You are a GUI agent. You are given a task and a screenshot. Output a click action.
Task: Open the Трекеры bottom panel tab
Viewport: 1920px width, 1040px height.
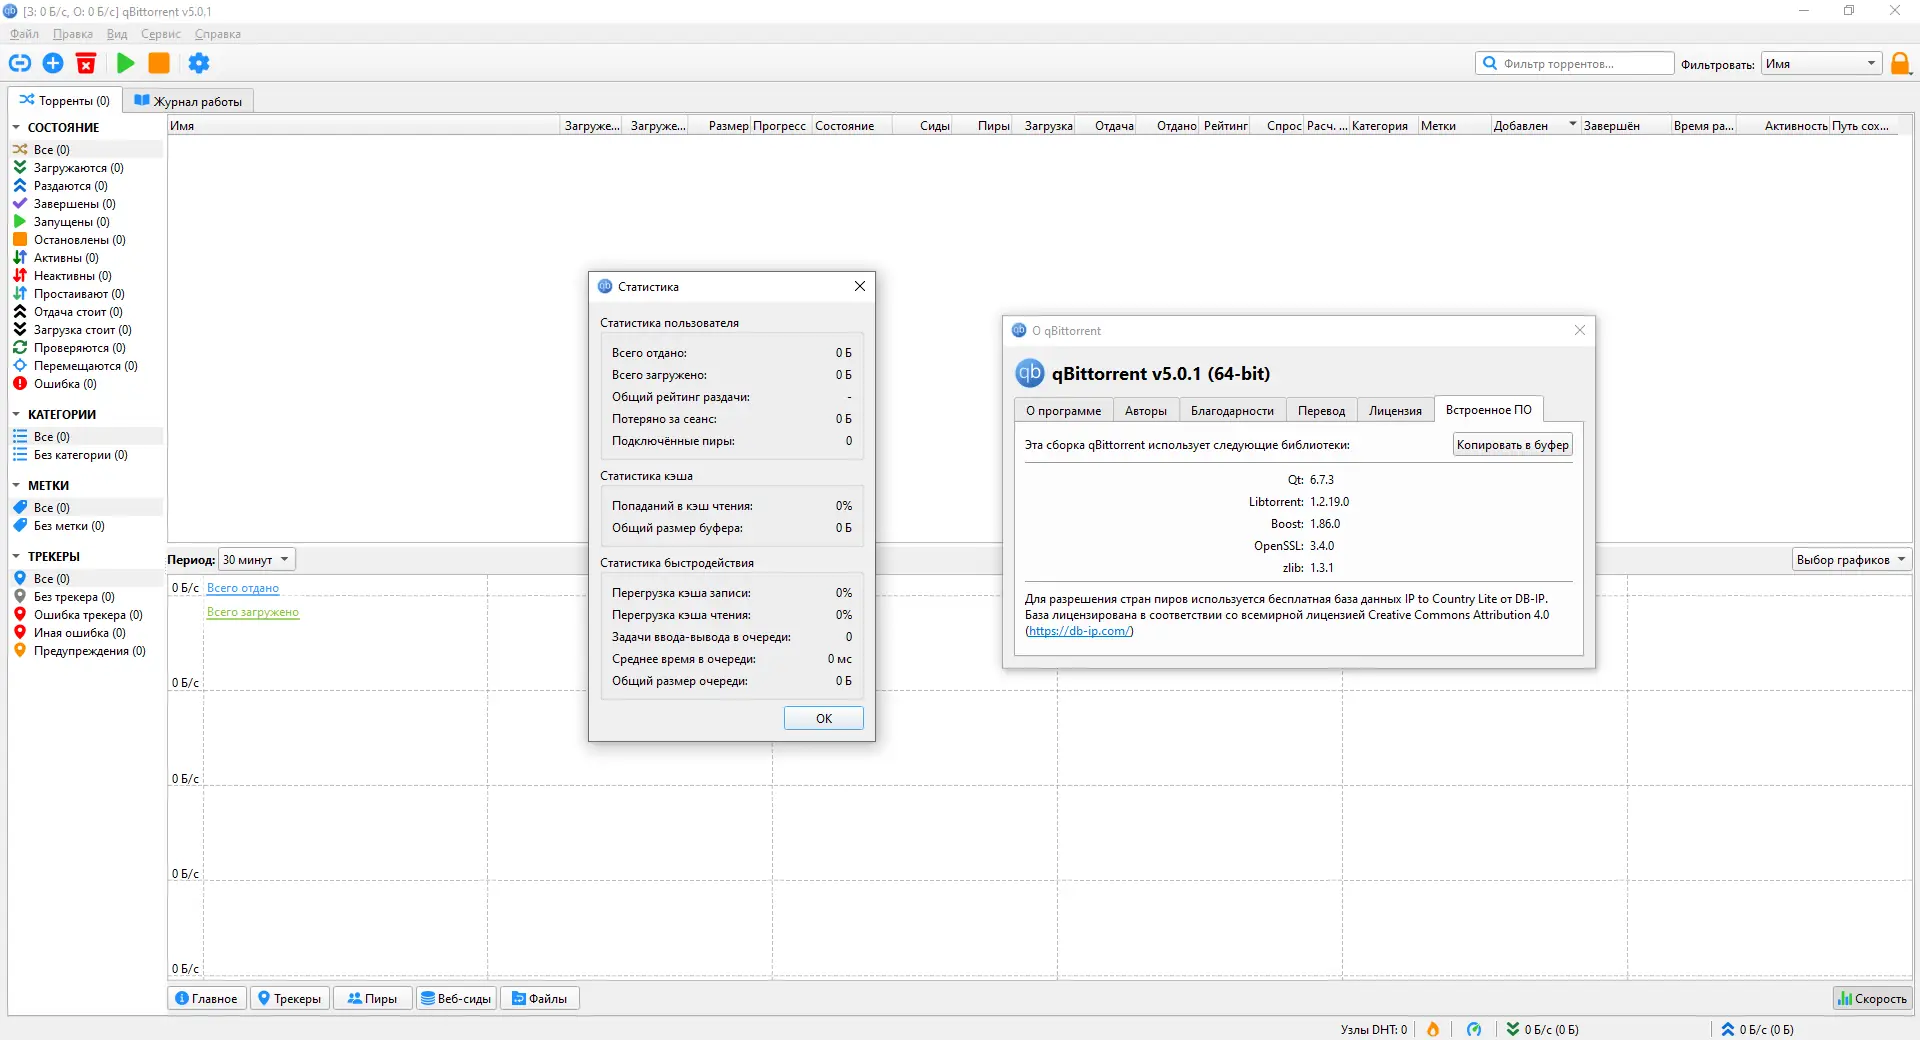290,998
